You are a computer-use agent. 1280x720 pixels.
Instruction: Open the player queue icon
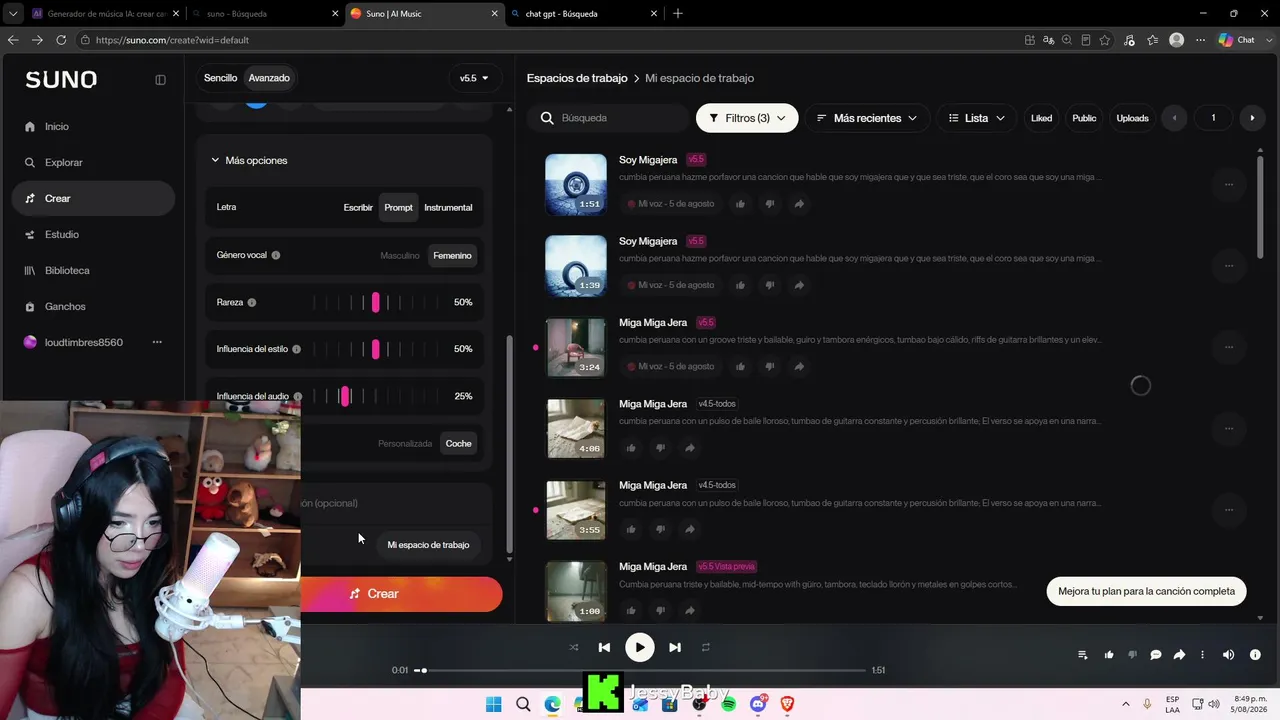click(1082, 655)
